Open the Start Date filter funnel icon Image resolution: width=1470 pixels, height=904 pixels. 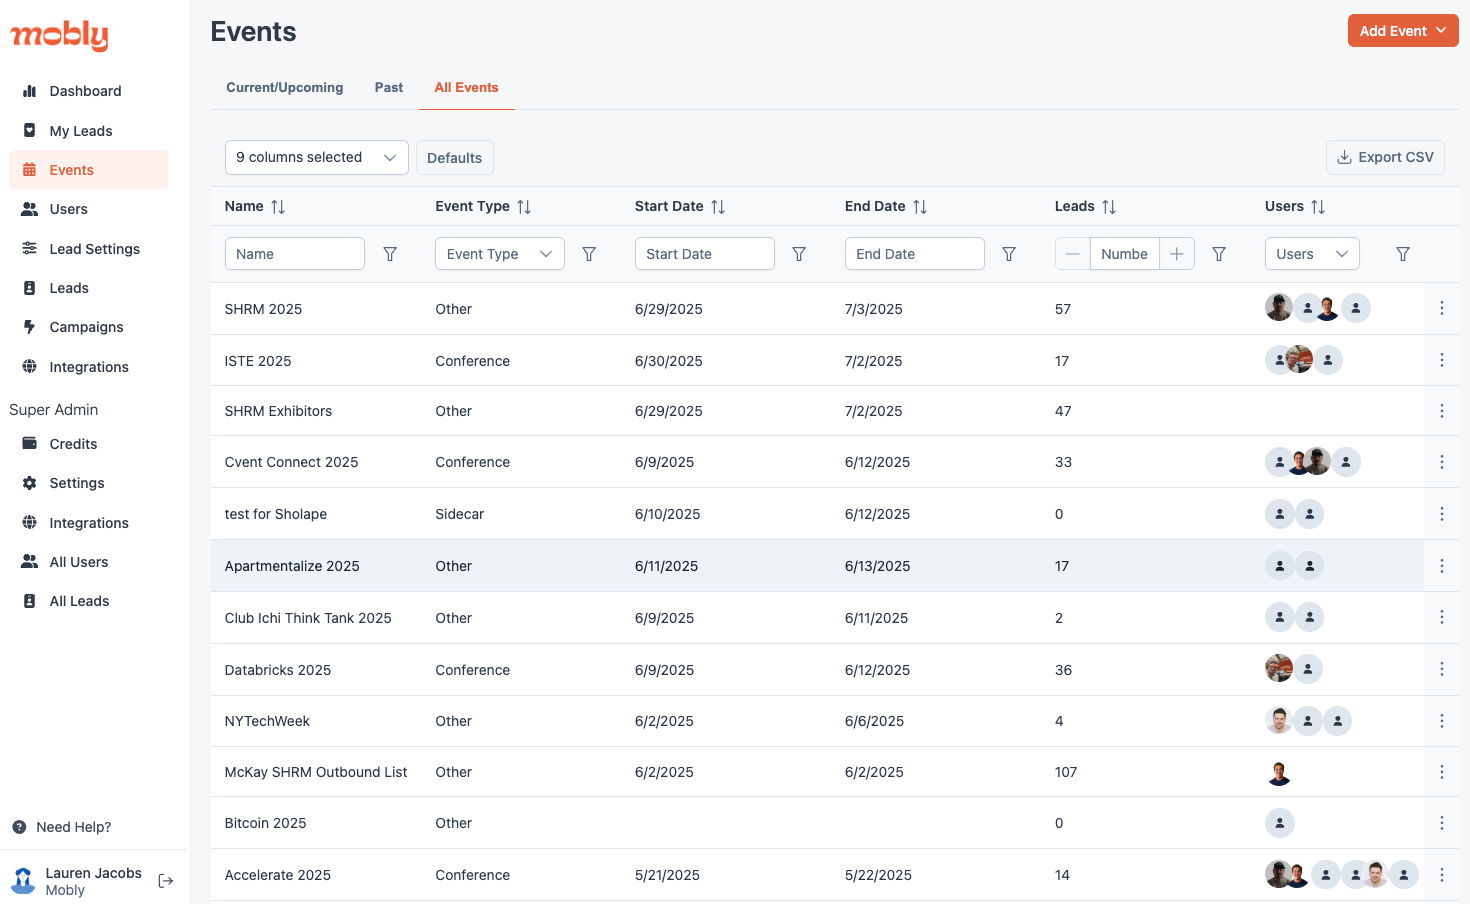[799, 254]
